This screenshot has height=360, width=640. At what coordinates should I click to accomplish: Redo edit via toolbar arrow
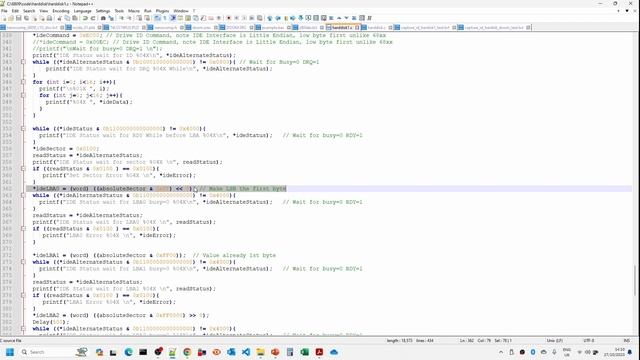[93, 18]
